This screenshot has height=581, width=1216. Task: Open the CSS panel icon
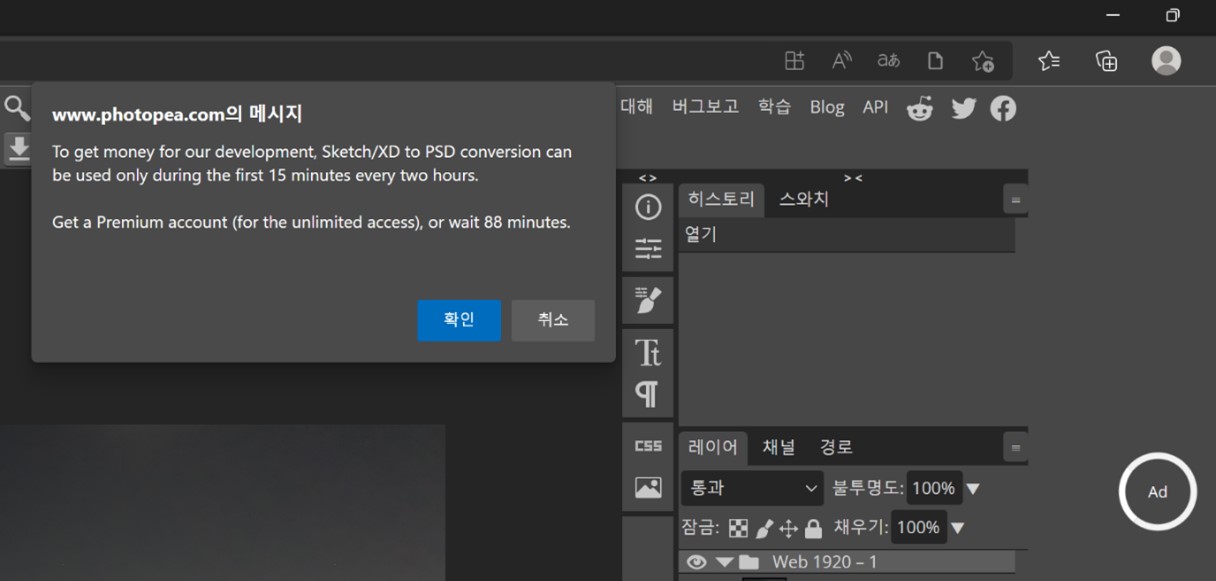[x=648, y=446]
